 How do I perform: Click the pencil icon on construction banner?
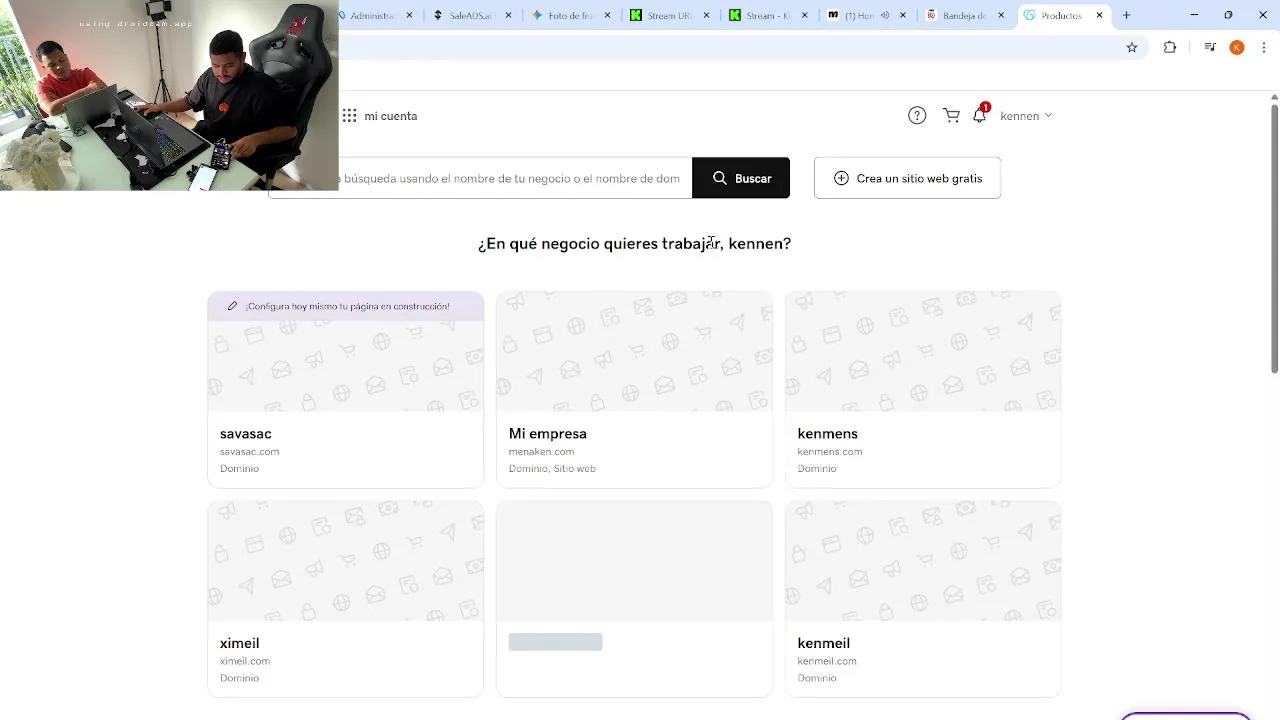(232, 306)
